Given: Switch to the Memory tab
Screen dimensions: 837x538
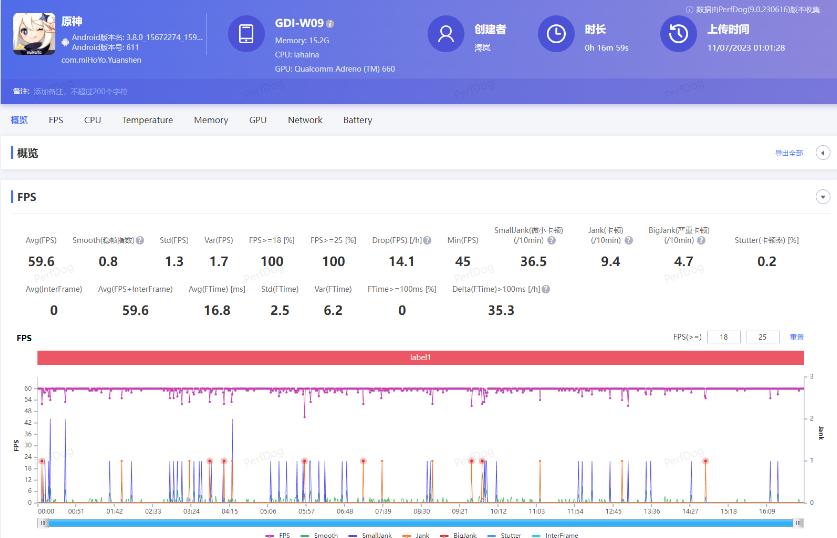Looking at the screenshot, I should pos(211,120).
